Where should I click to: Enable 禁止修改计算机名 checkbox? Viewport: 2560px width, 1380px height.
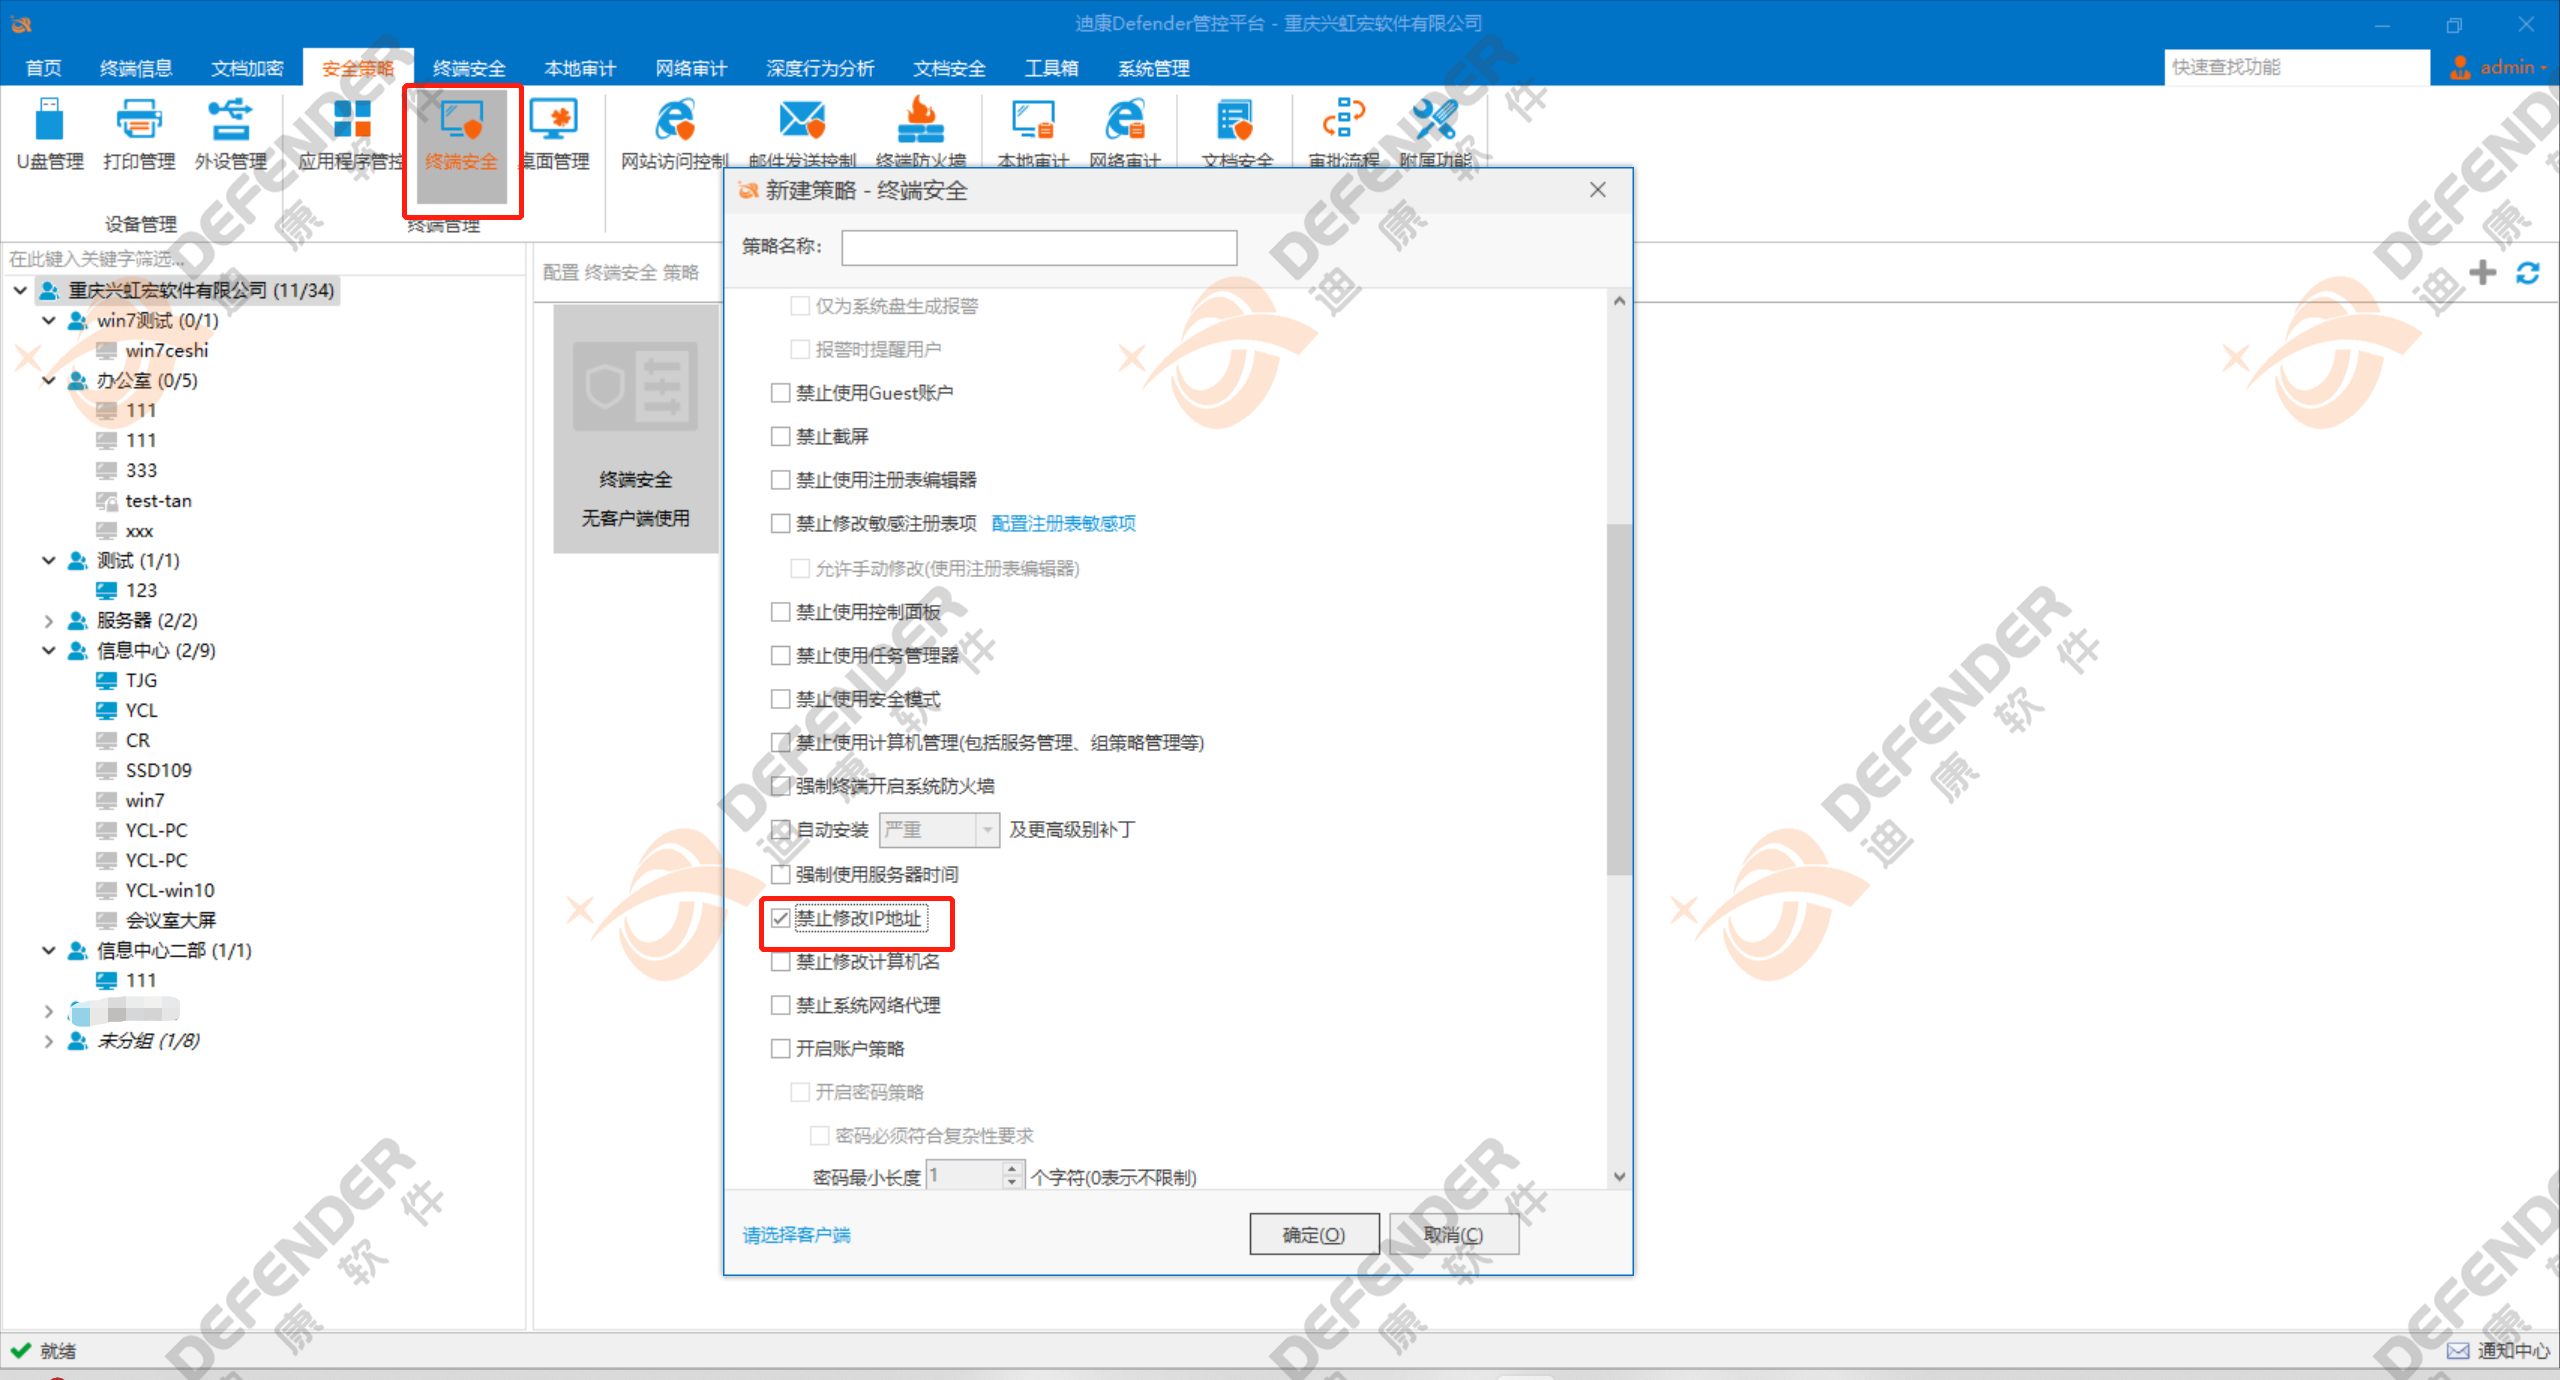[780, 962]
